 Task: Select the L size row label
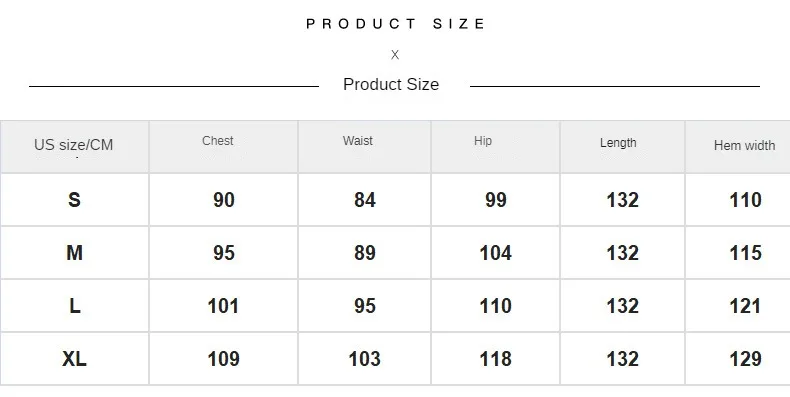point(75,306)
